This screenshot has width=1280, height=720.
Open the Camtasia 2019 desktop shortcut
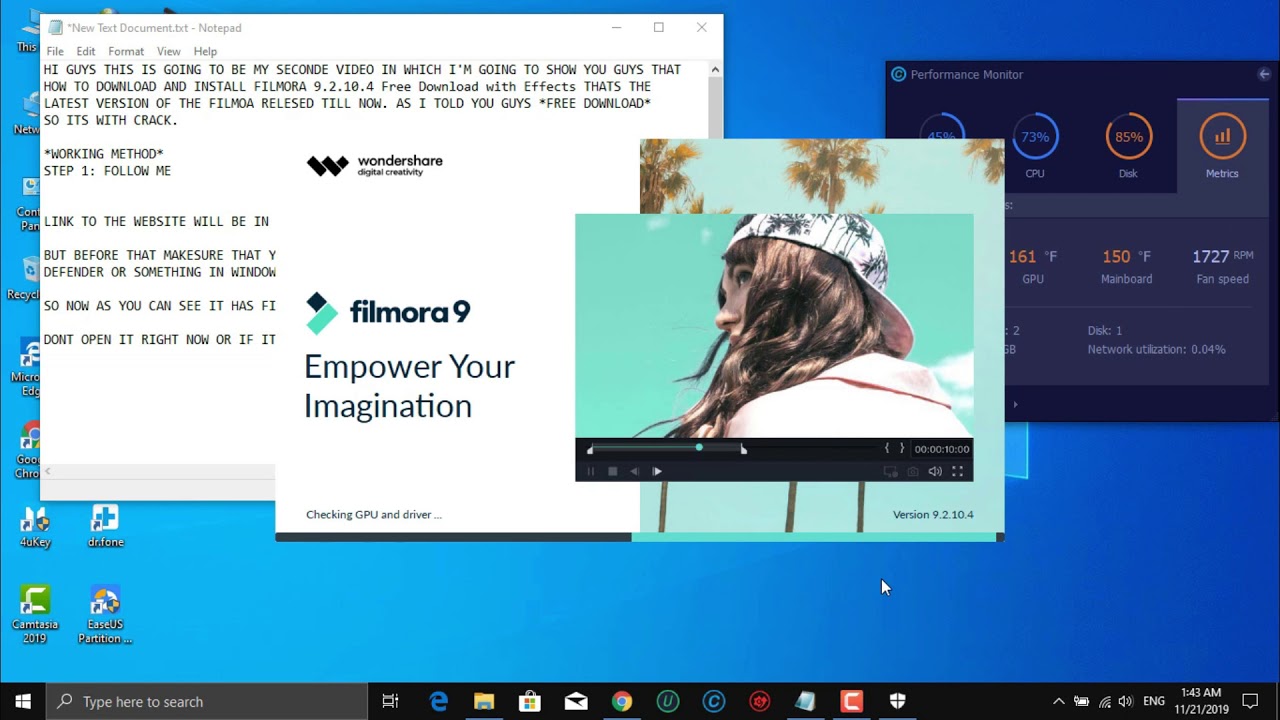35,614
